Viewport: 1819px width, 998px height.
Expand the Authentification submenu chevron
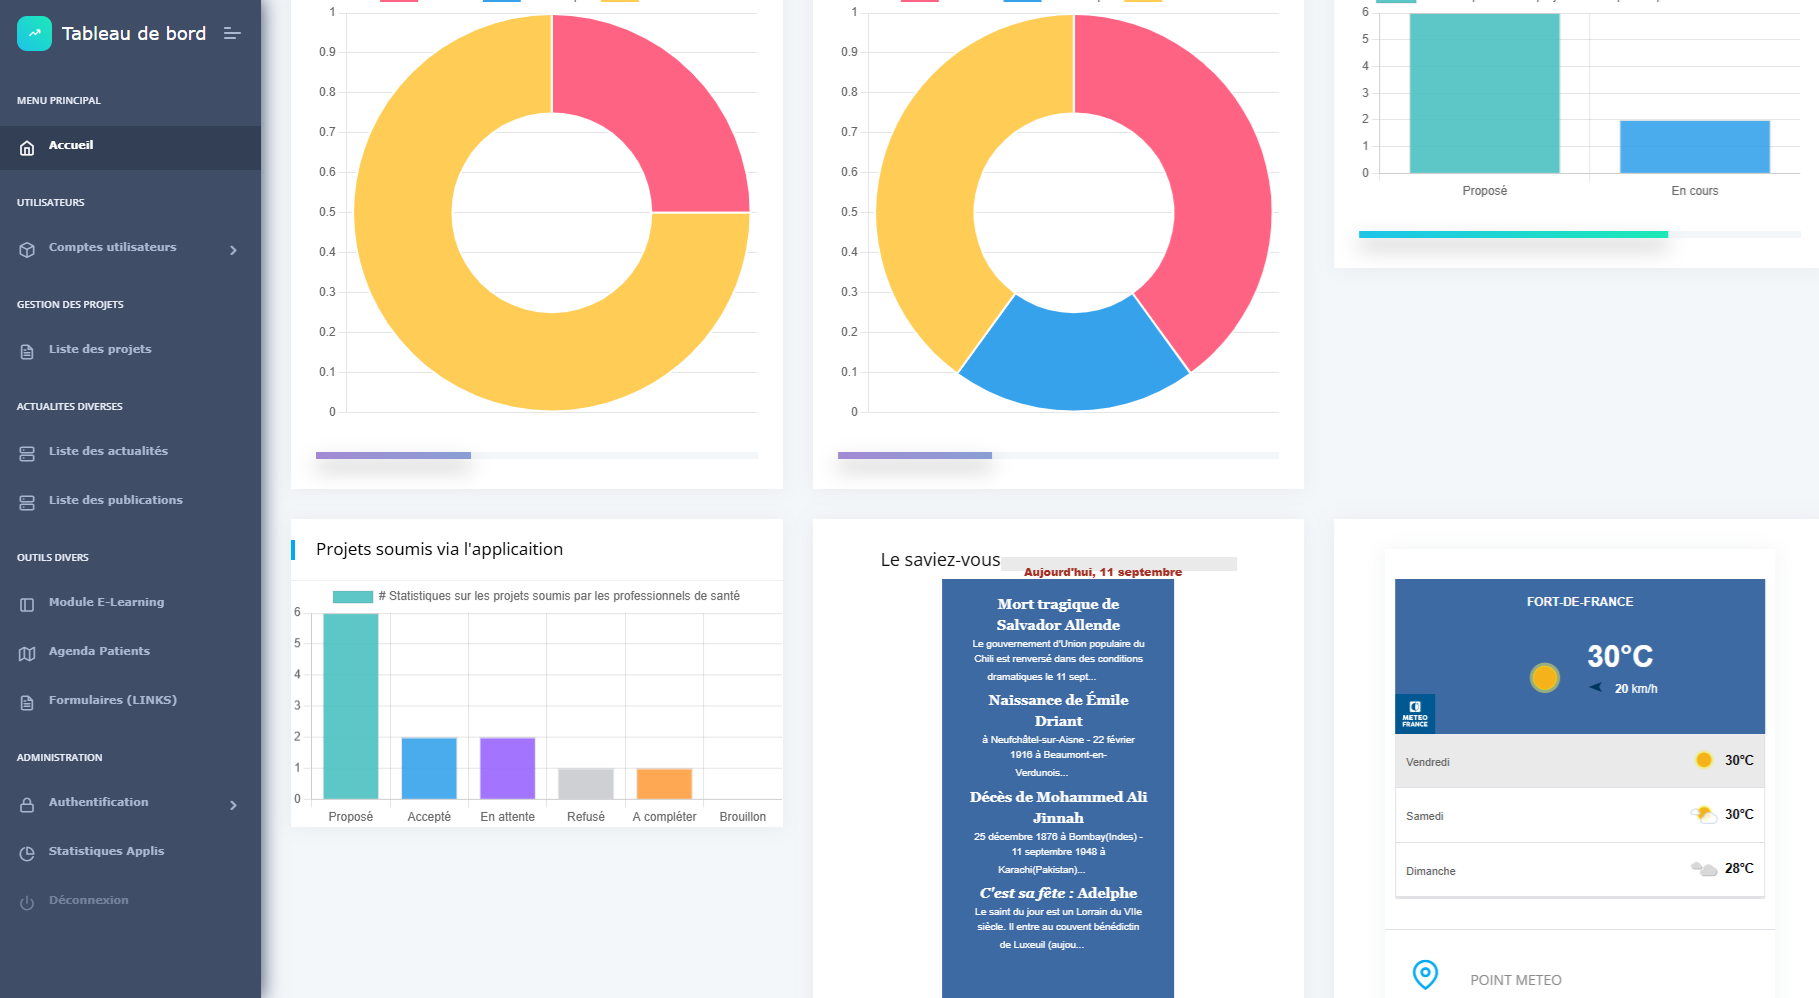coord(233,805)
